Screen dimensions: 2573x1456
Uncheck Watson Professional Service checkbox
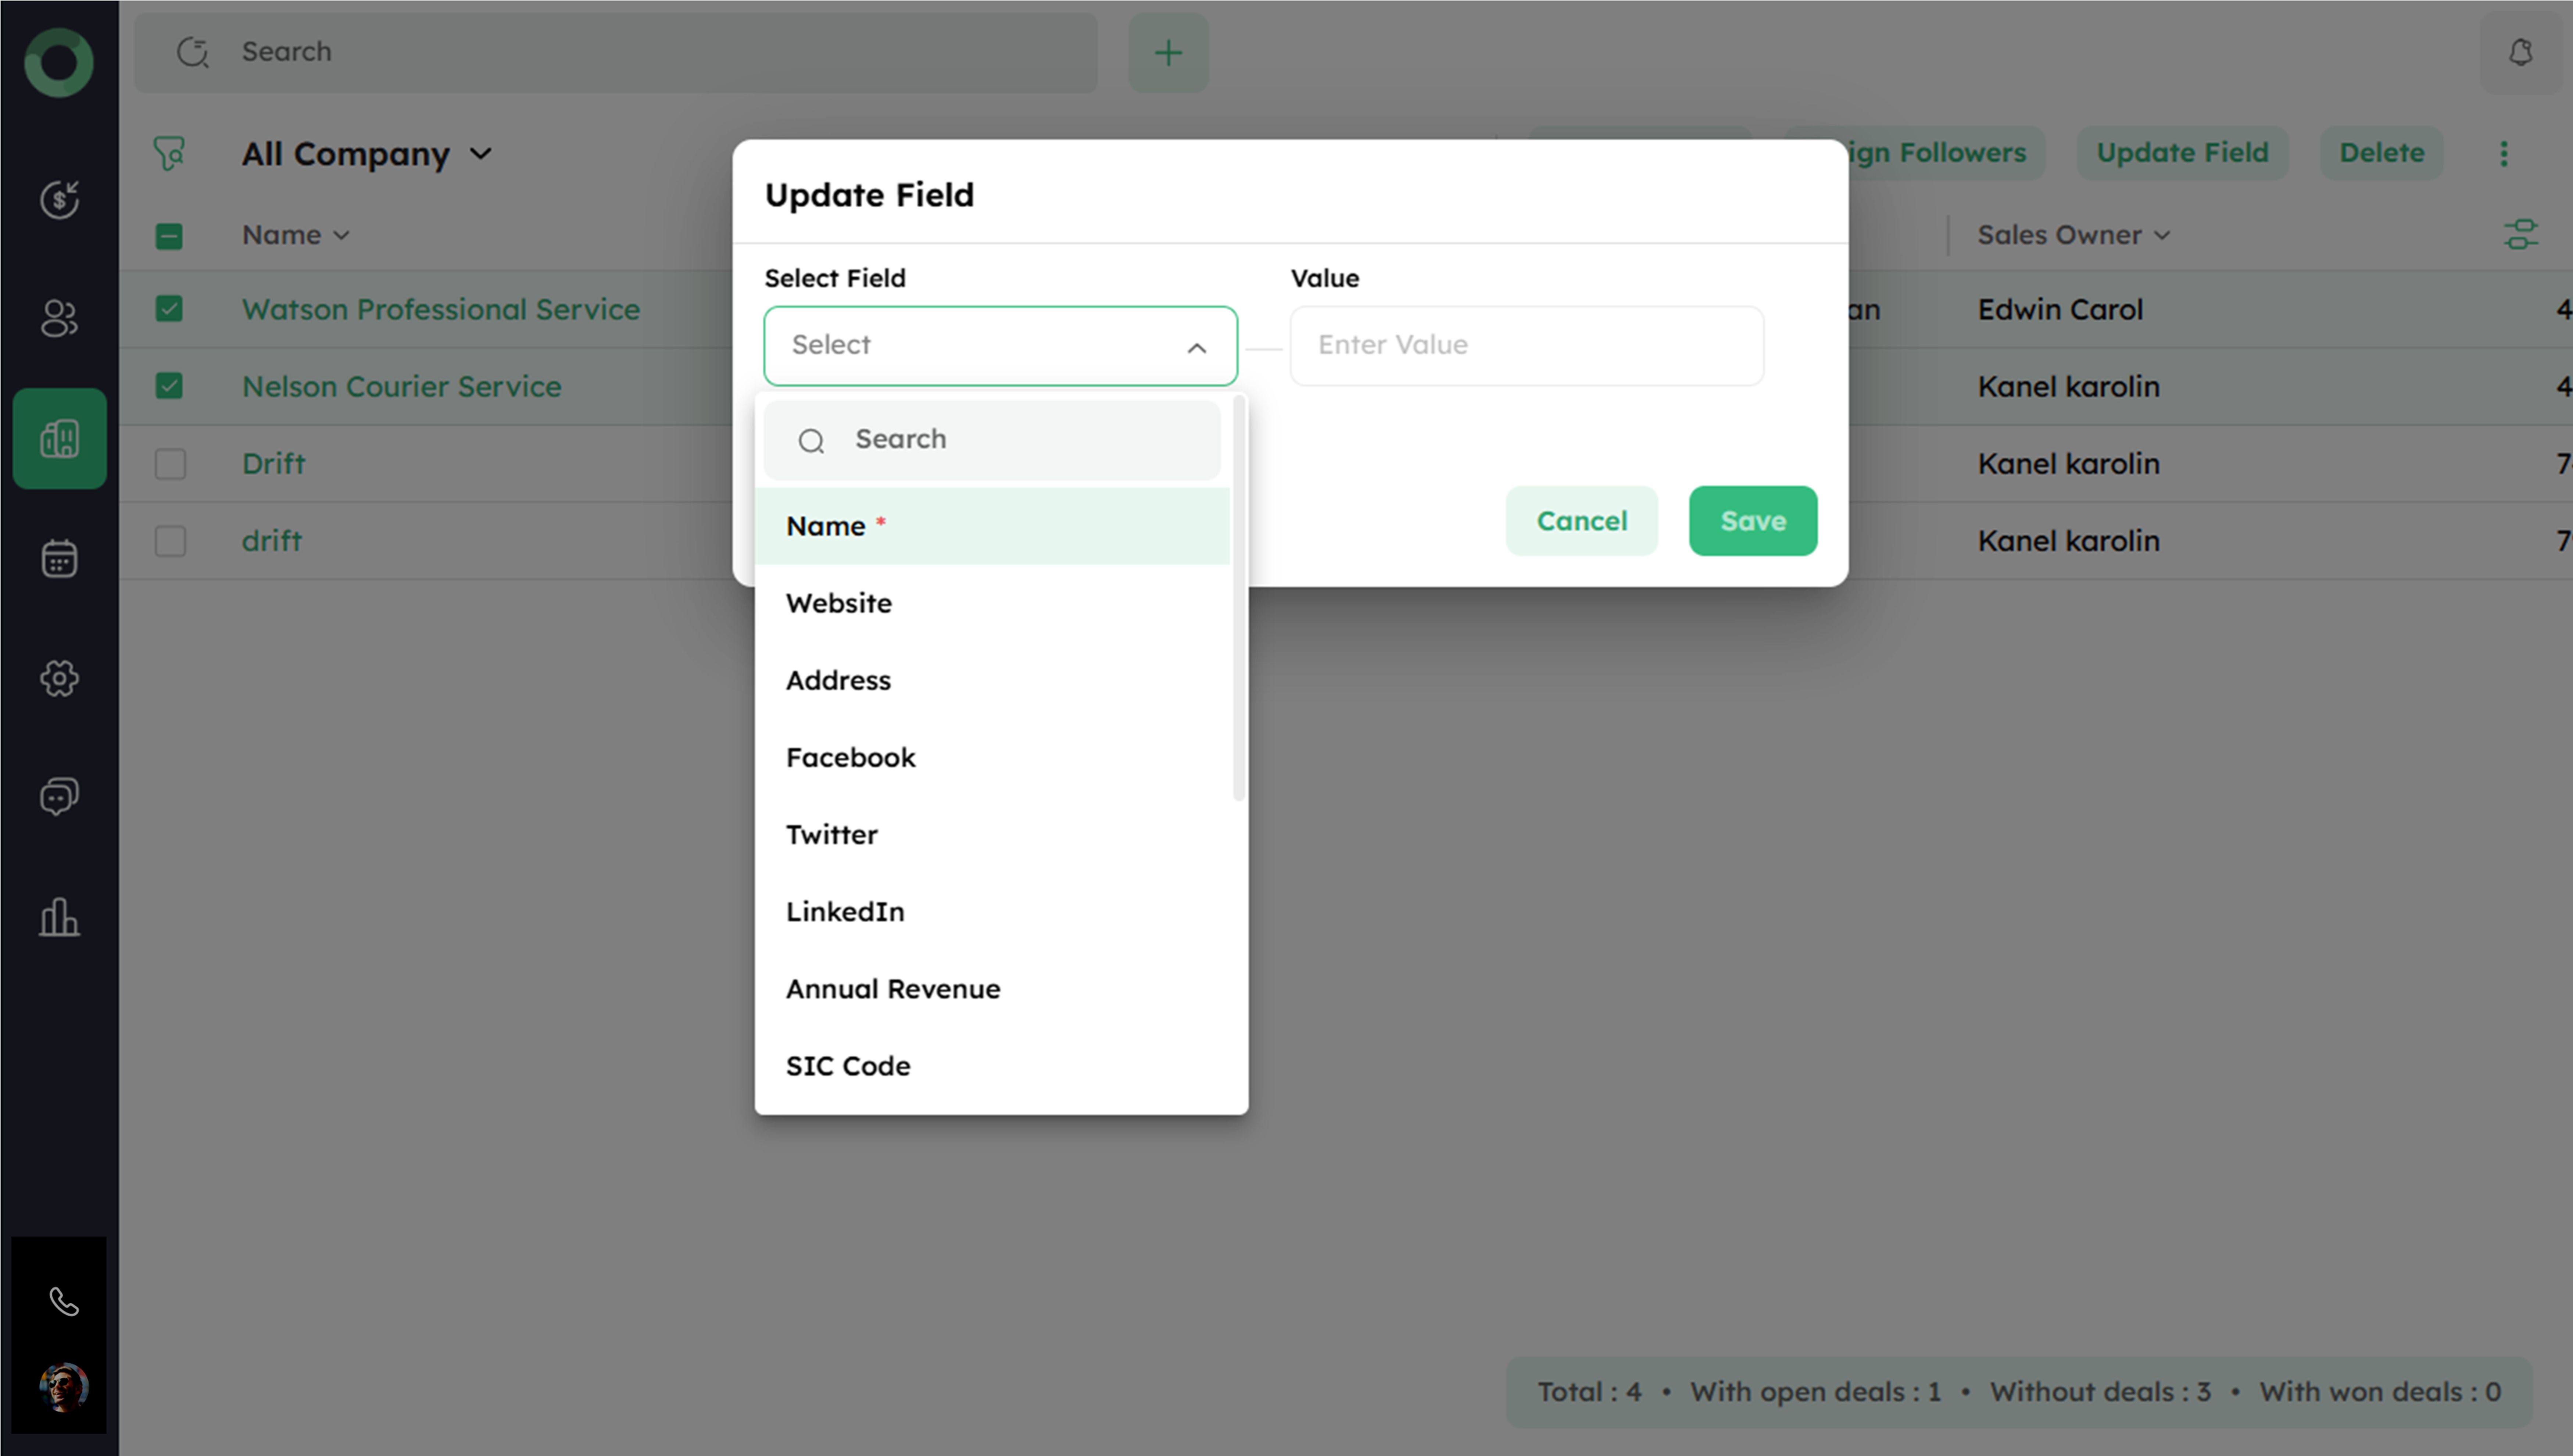tap(169, 309)
